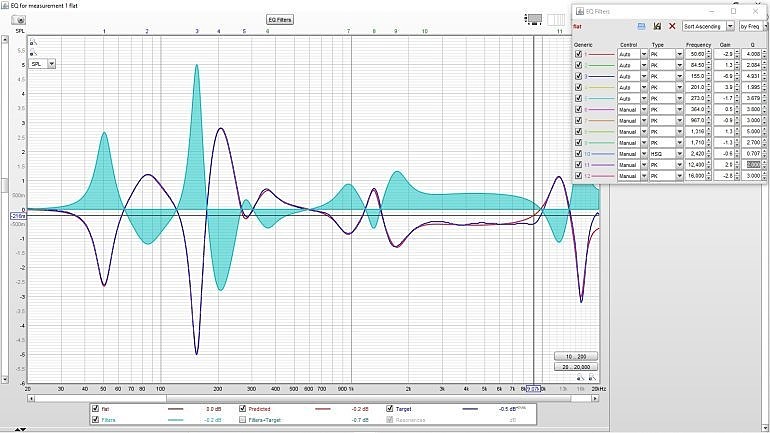Disable filter 1 checkbox in EQ Filters
The width and height of the screenshot is (770, 433).
click(578, 54)
